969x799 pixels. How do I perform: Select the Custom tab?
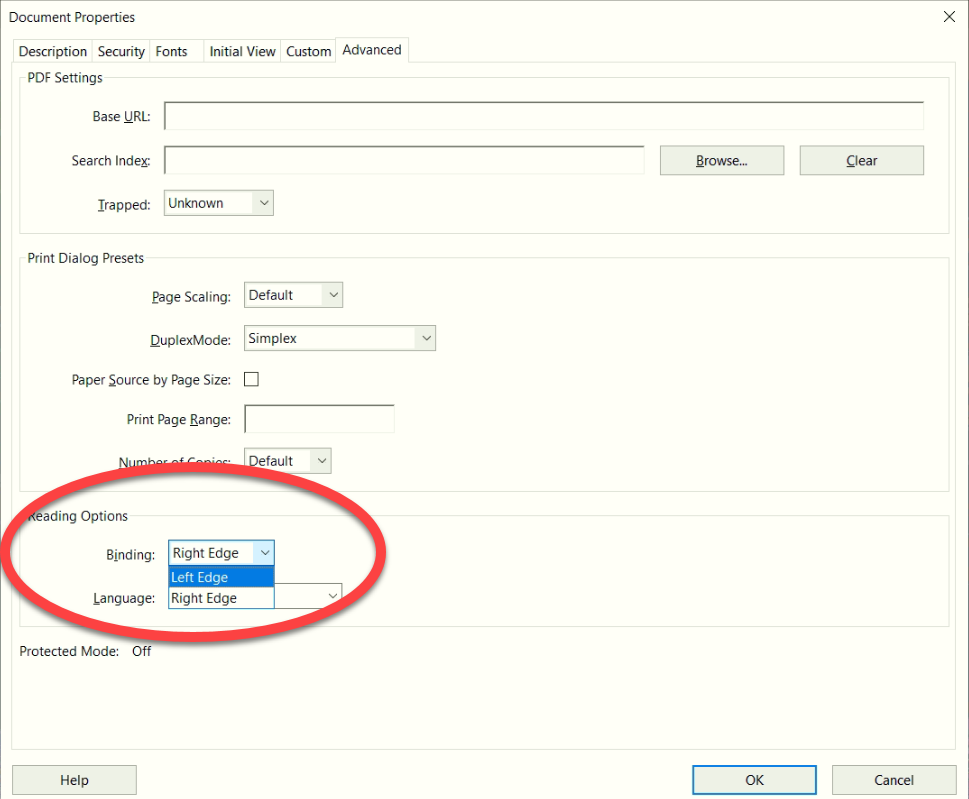(308, 51)
